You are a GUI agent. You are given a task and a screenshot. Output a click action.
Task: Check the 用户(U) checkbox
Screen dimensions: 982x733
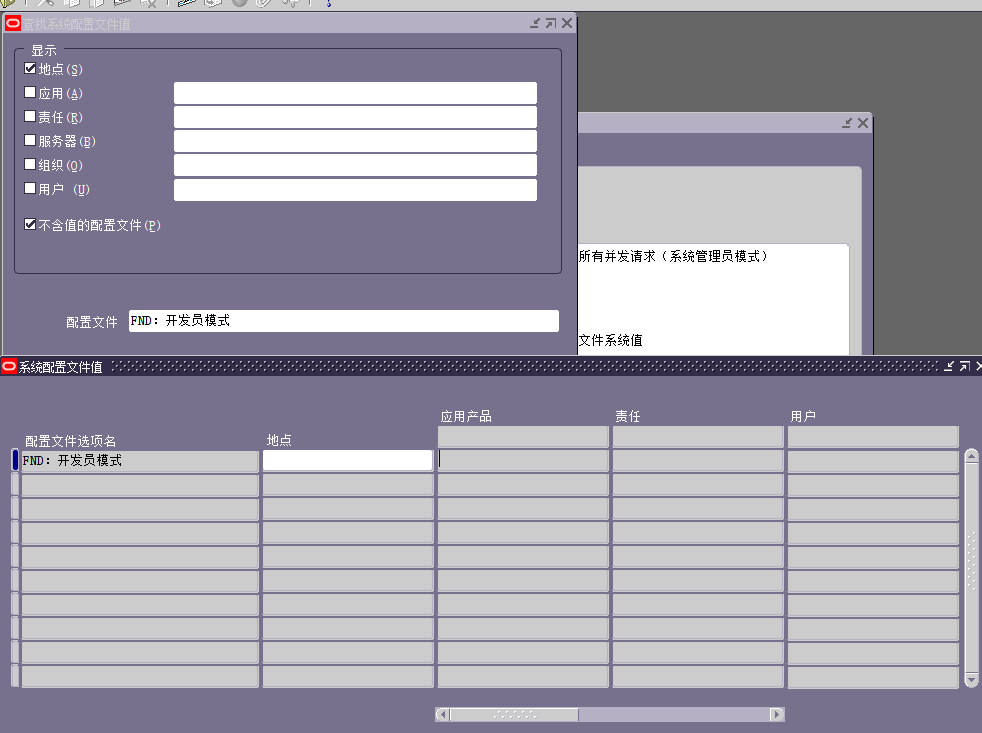[29, 188]
